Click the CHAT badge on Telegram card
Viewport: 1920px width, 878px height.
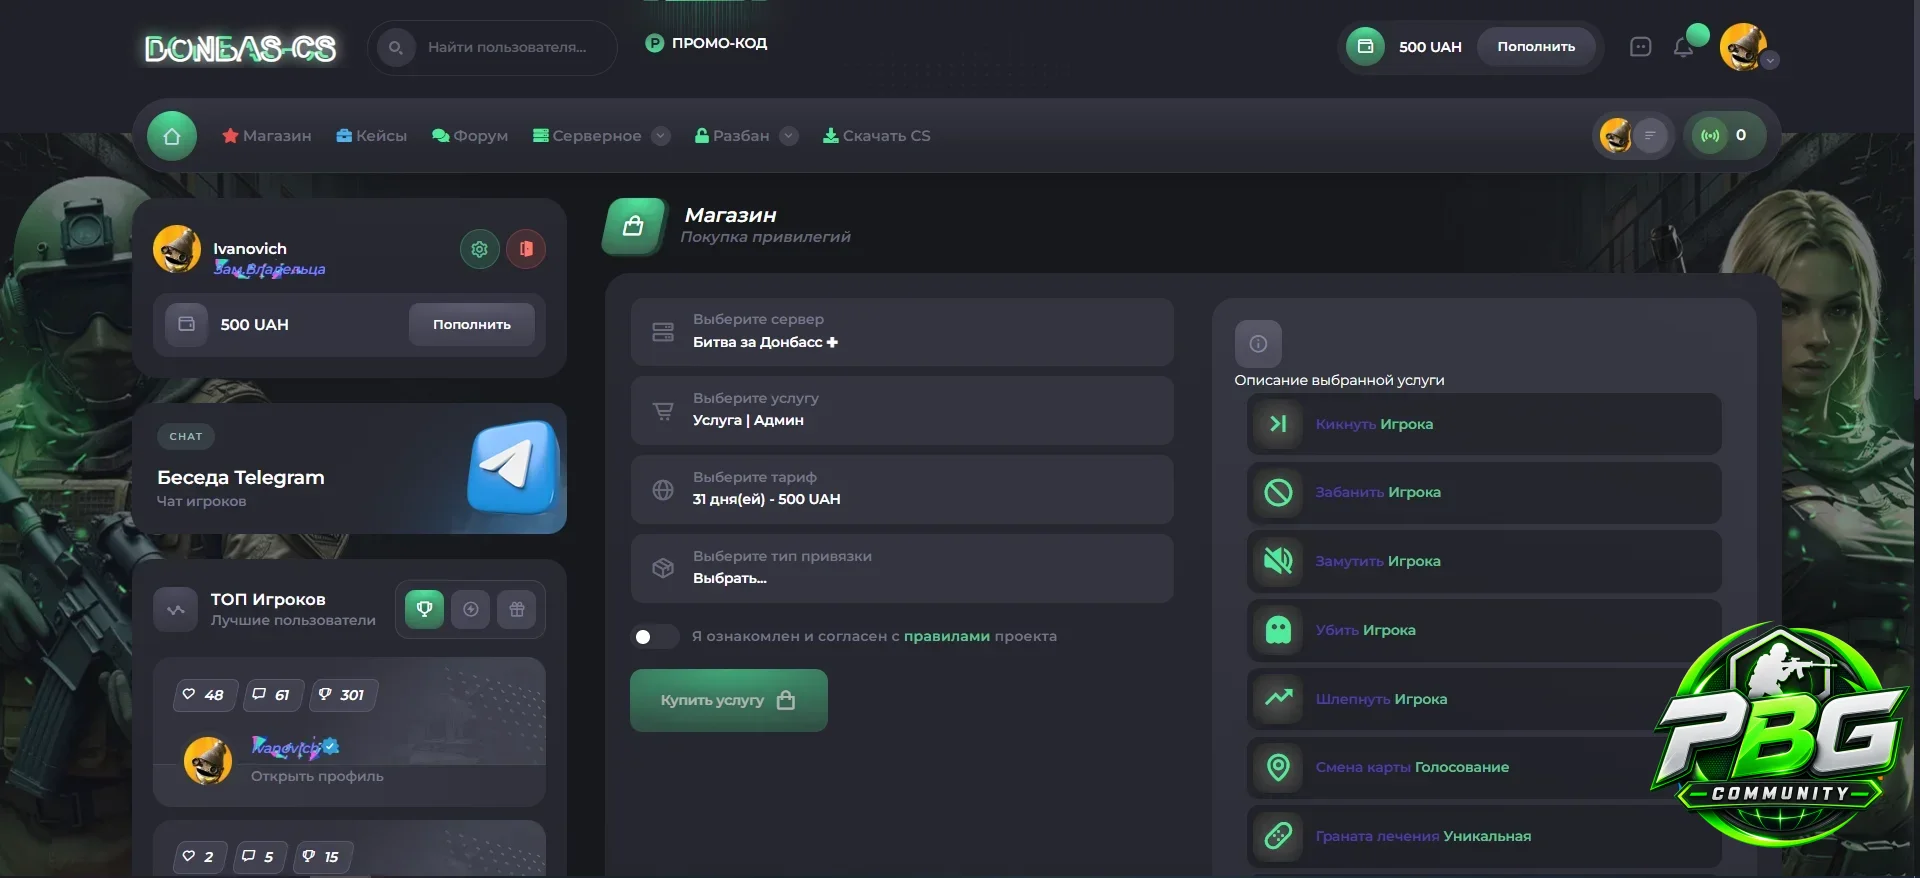click(186, 436)
